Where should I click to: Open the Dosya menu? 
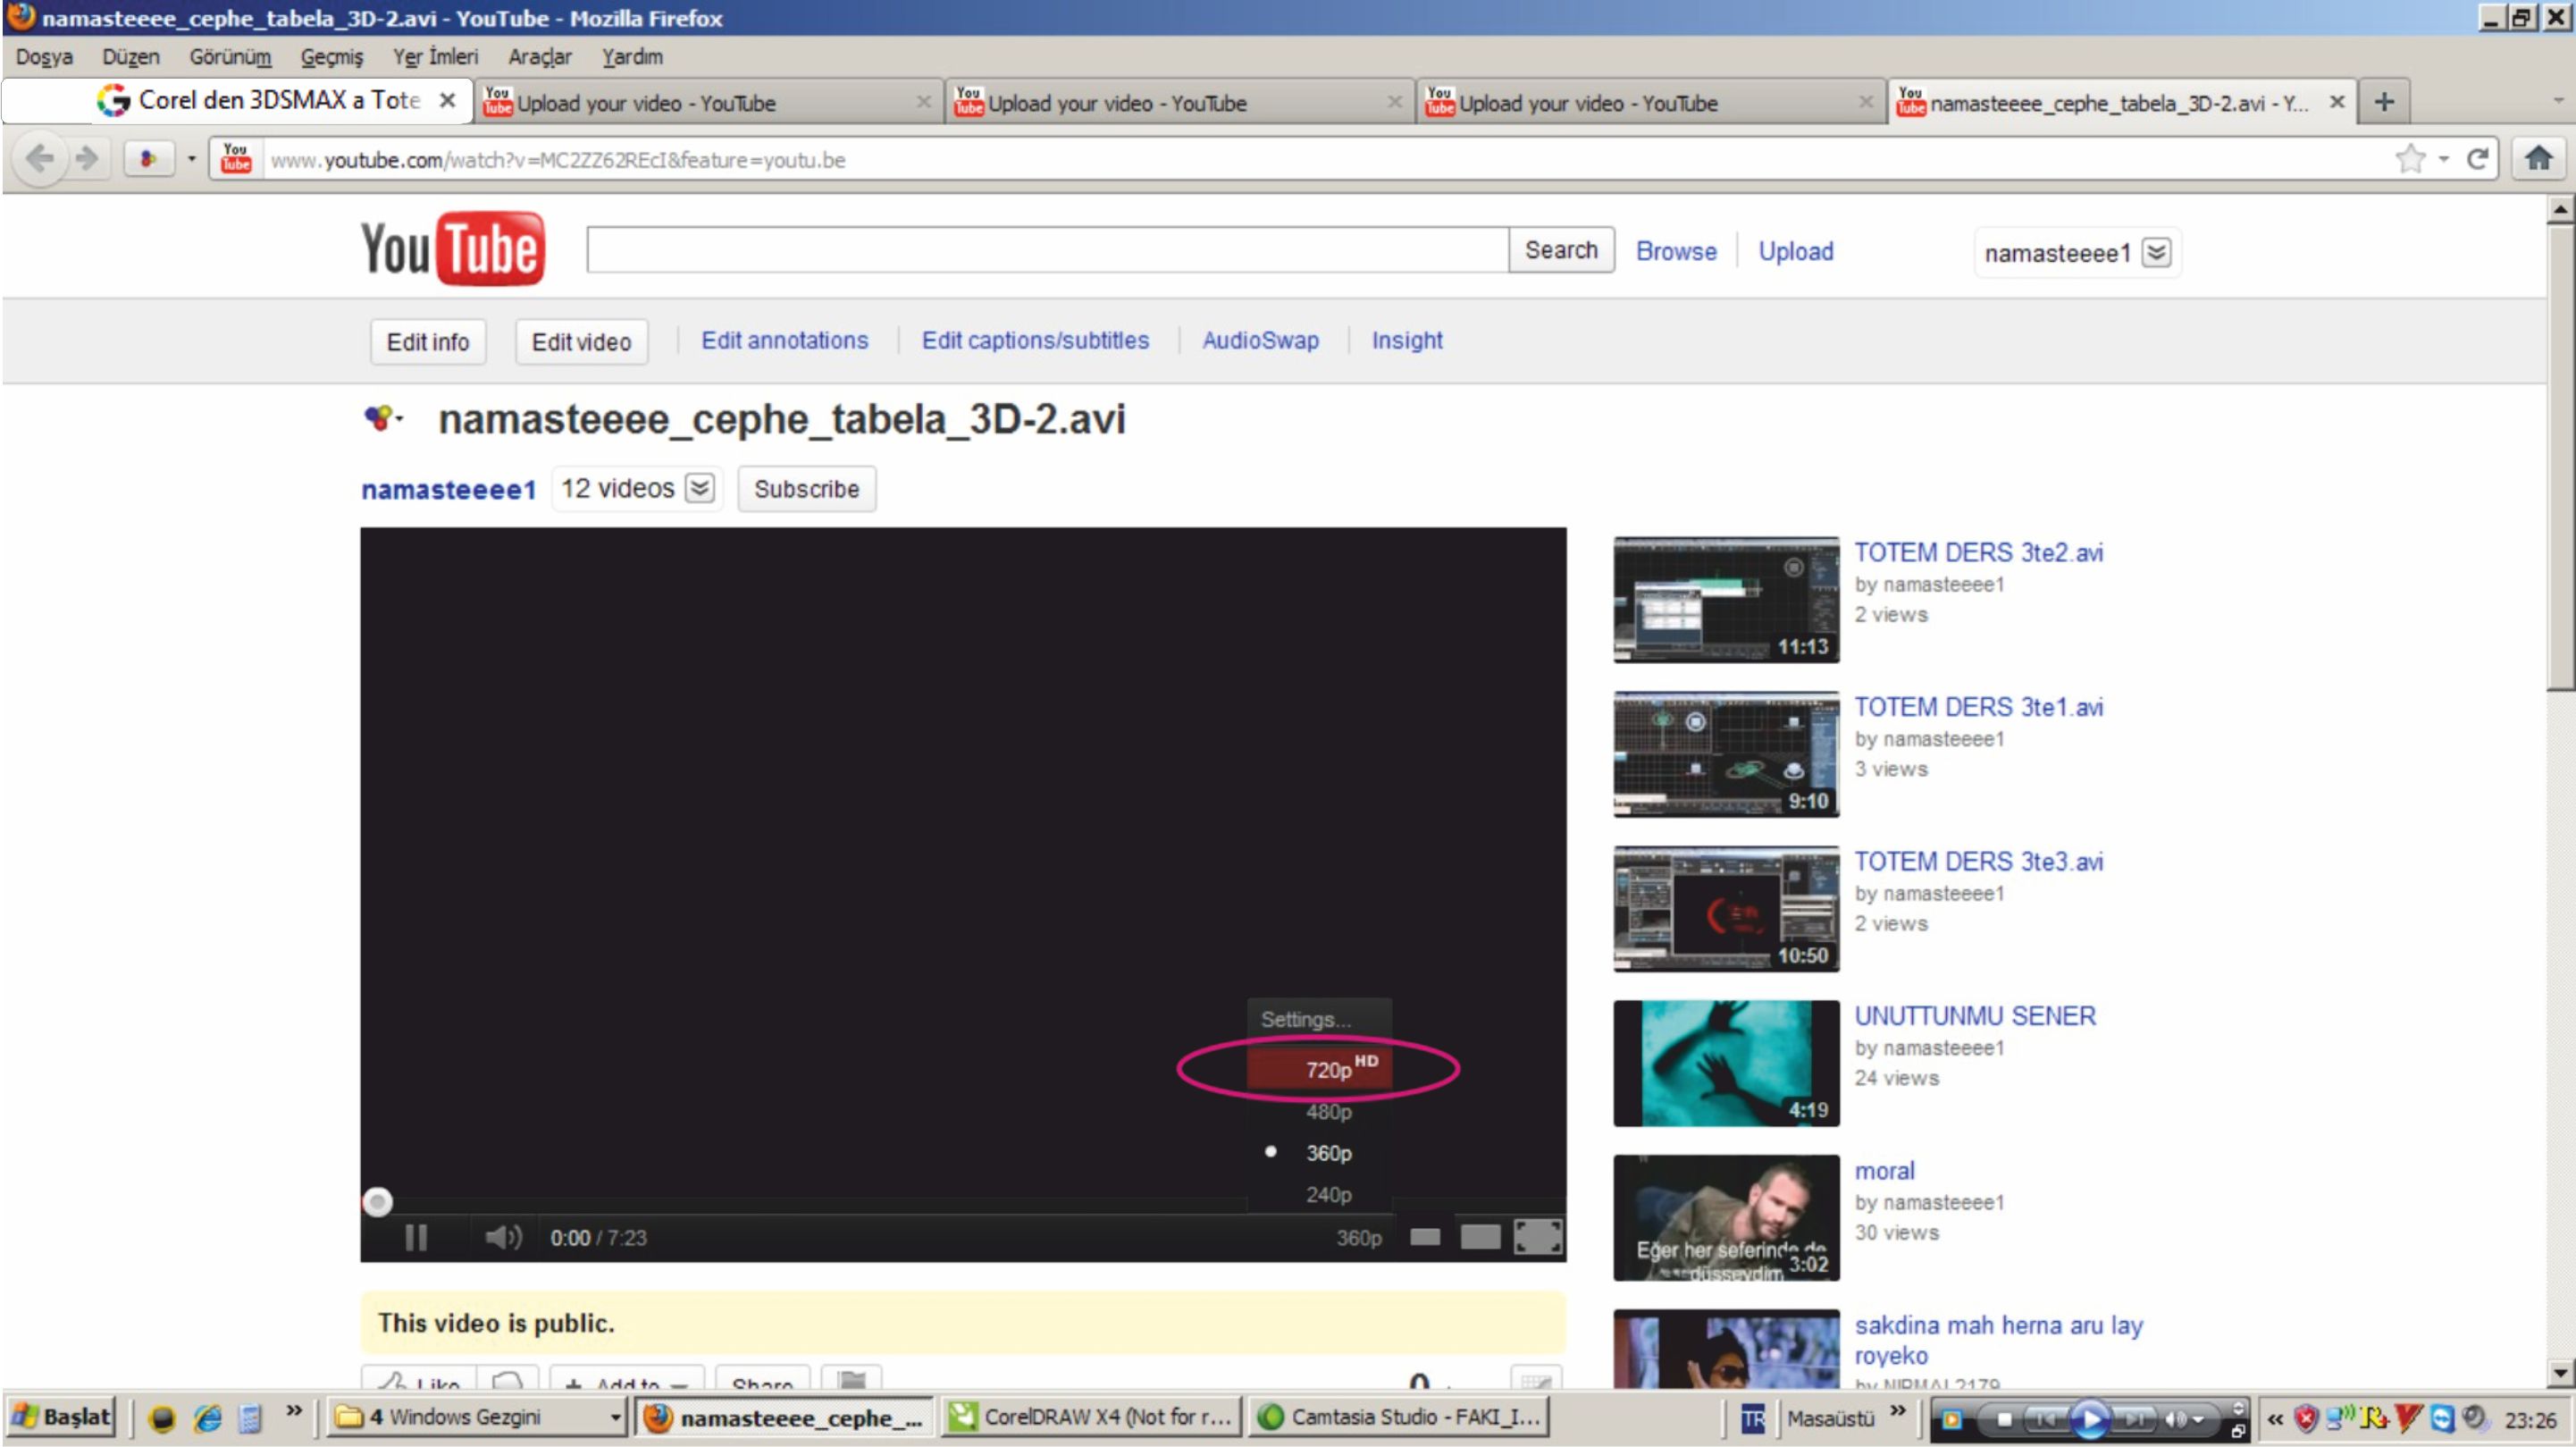pyautogui.click(x=44, y=56)
